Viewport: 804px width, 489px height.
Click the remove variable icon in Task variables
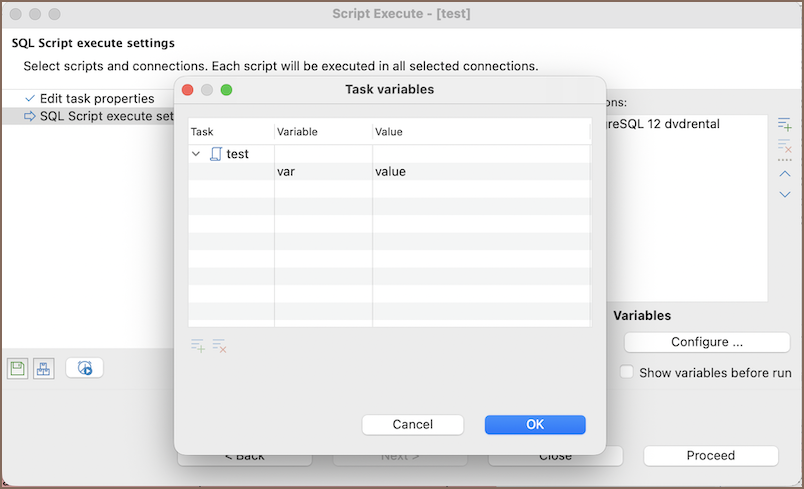pos(220,346)
